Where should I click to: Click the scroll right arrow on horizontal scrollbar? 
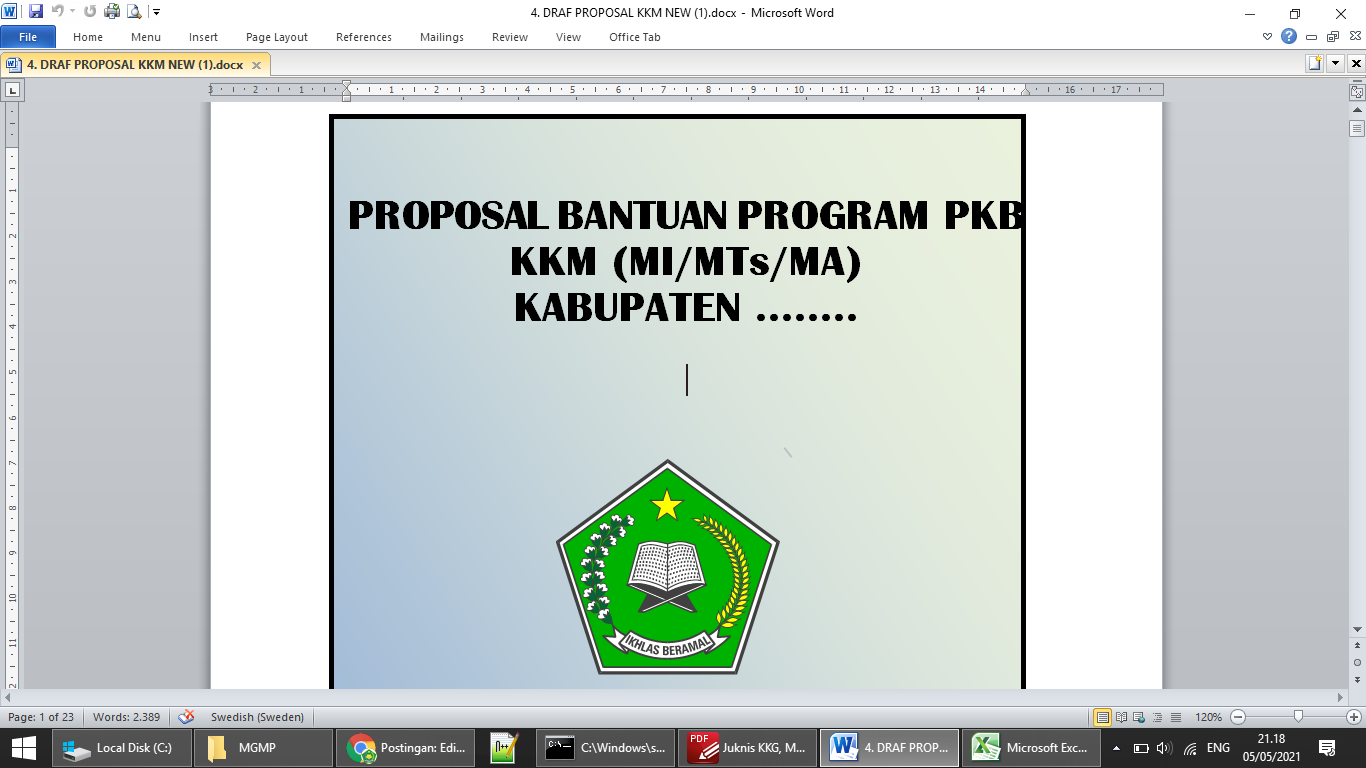point(1341,697)
